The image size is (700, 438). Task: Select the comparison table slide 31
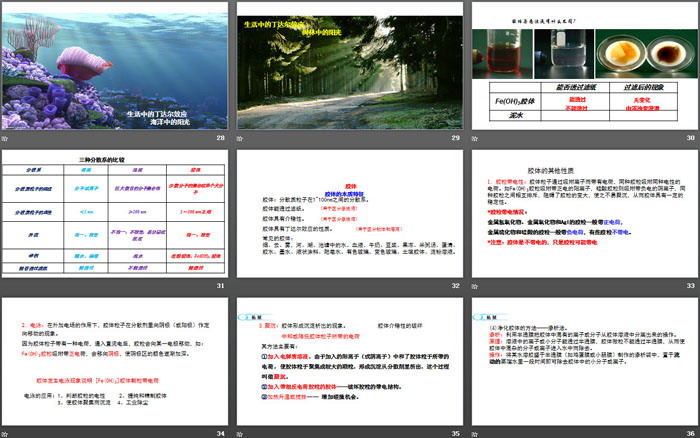pos(115,212)
